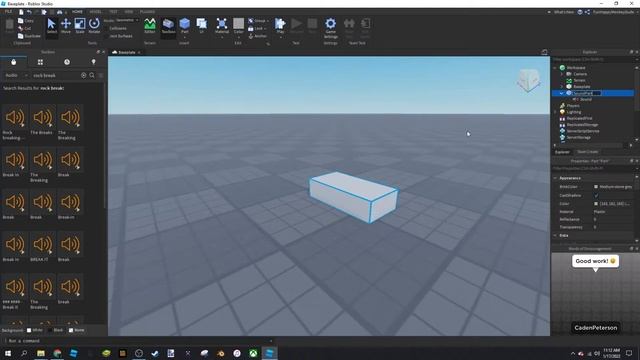Open the Windows Start menu
Viewport: 640px width, 360px height.
(x=8, y=353)
